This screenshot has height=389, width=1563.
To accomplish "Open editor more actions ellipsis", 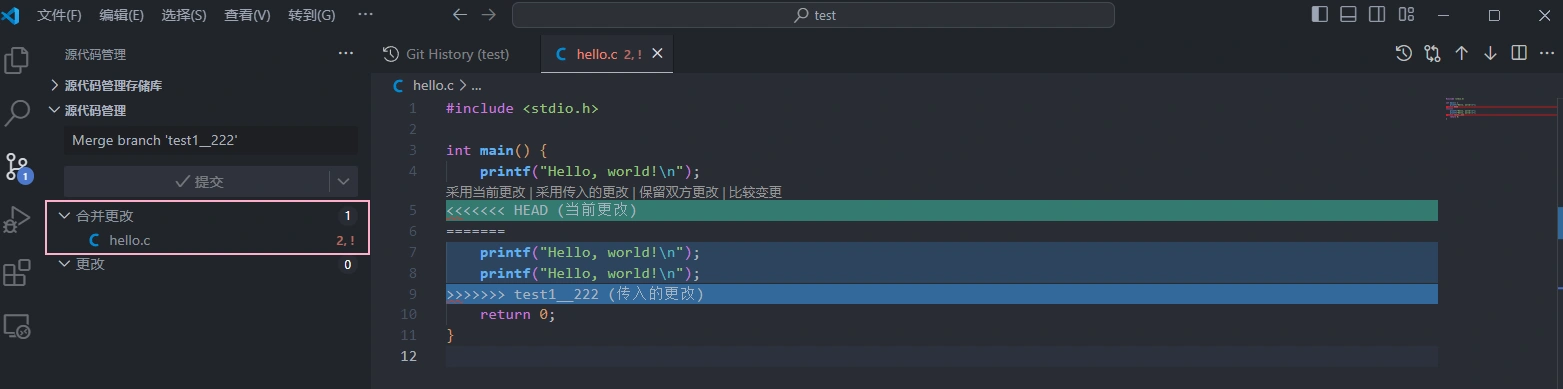I will 1547,53.
